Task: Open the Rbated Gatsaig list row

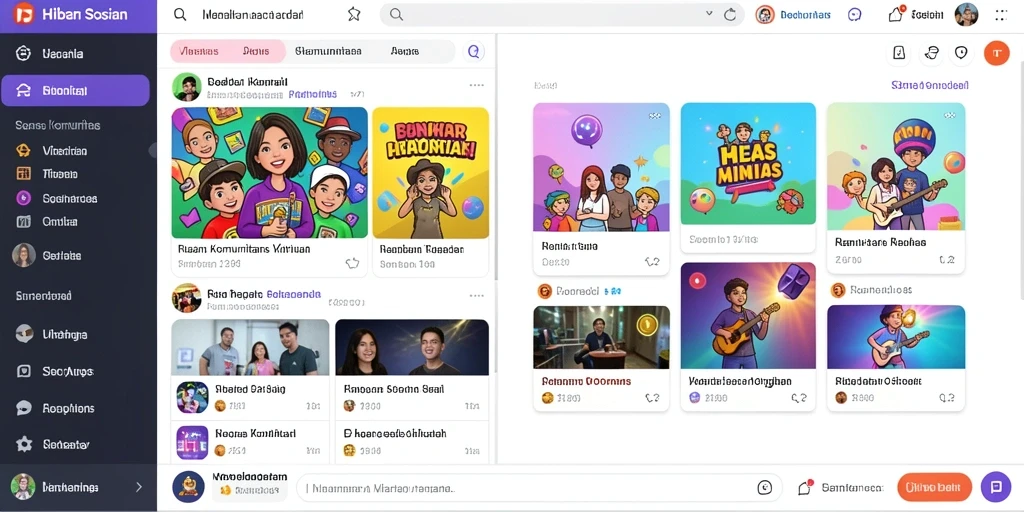Action: pos(250,397)
